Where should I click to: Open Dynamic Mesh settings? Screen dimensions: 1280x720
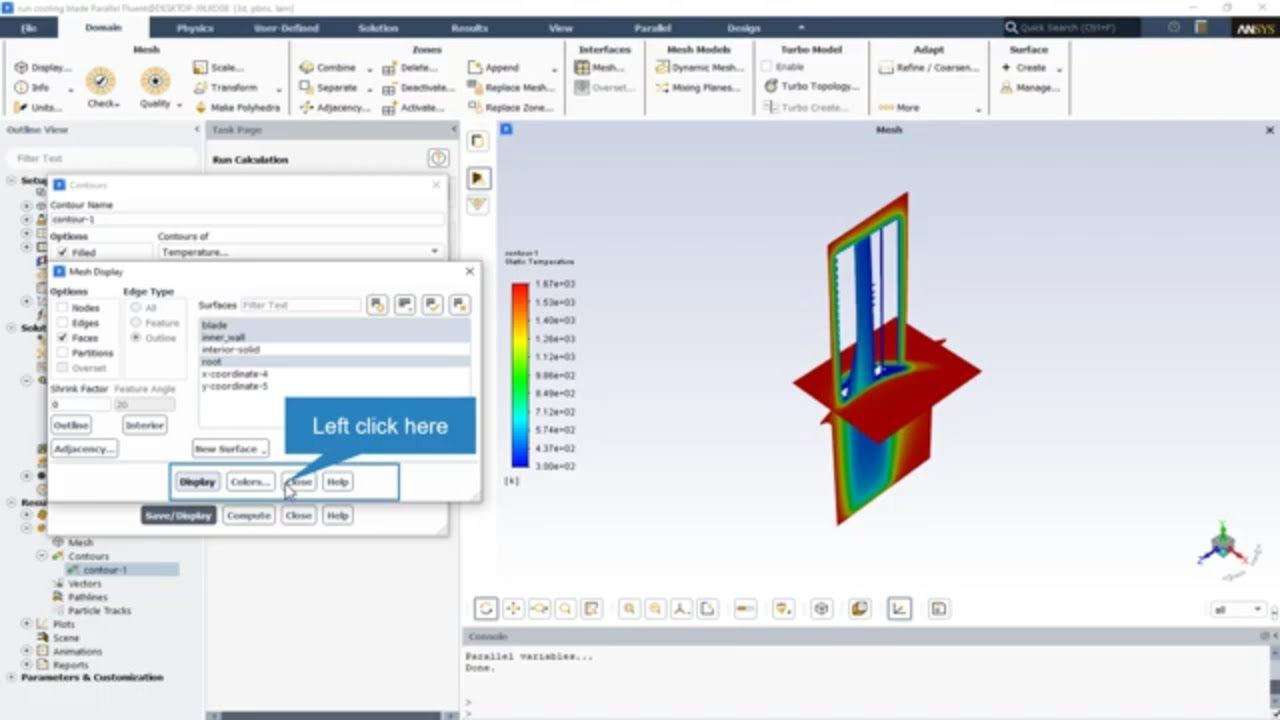pos(700,68)
